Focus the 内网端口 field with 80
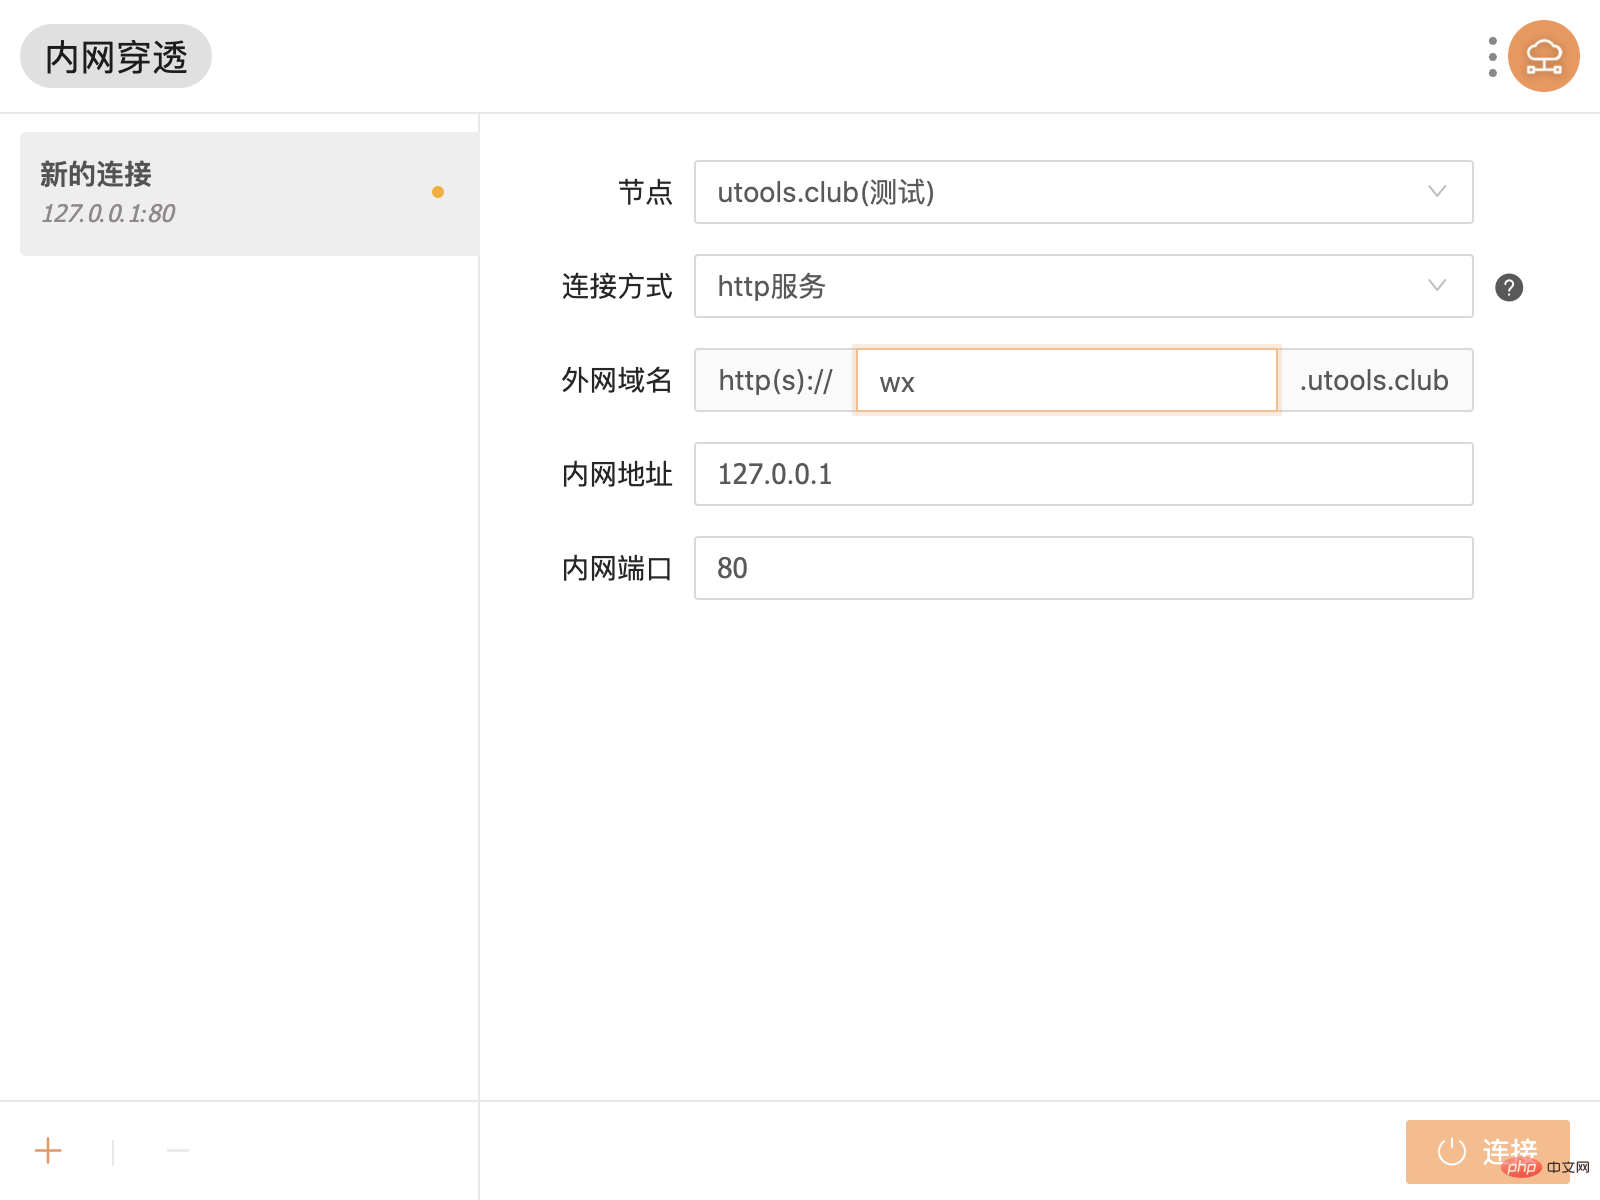 coord(1083,568)
